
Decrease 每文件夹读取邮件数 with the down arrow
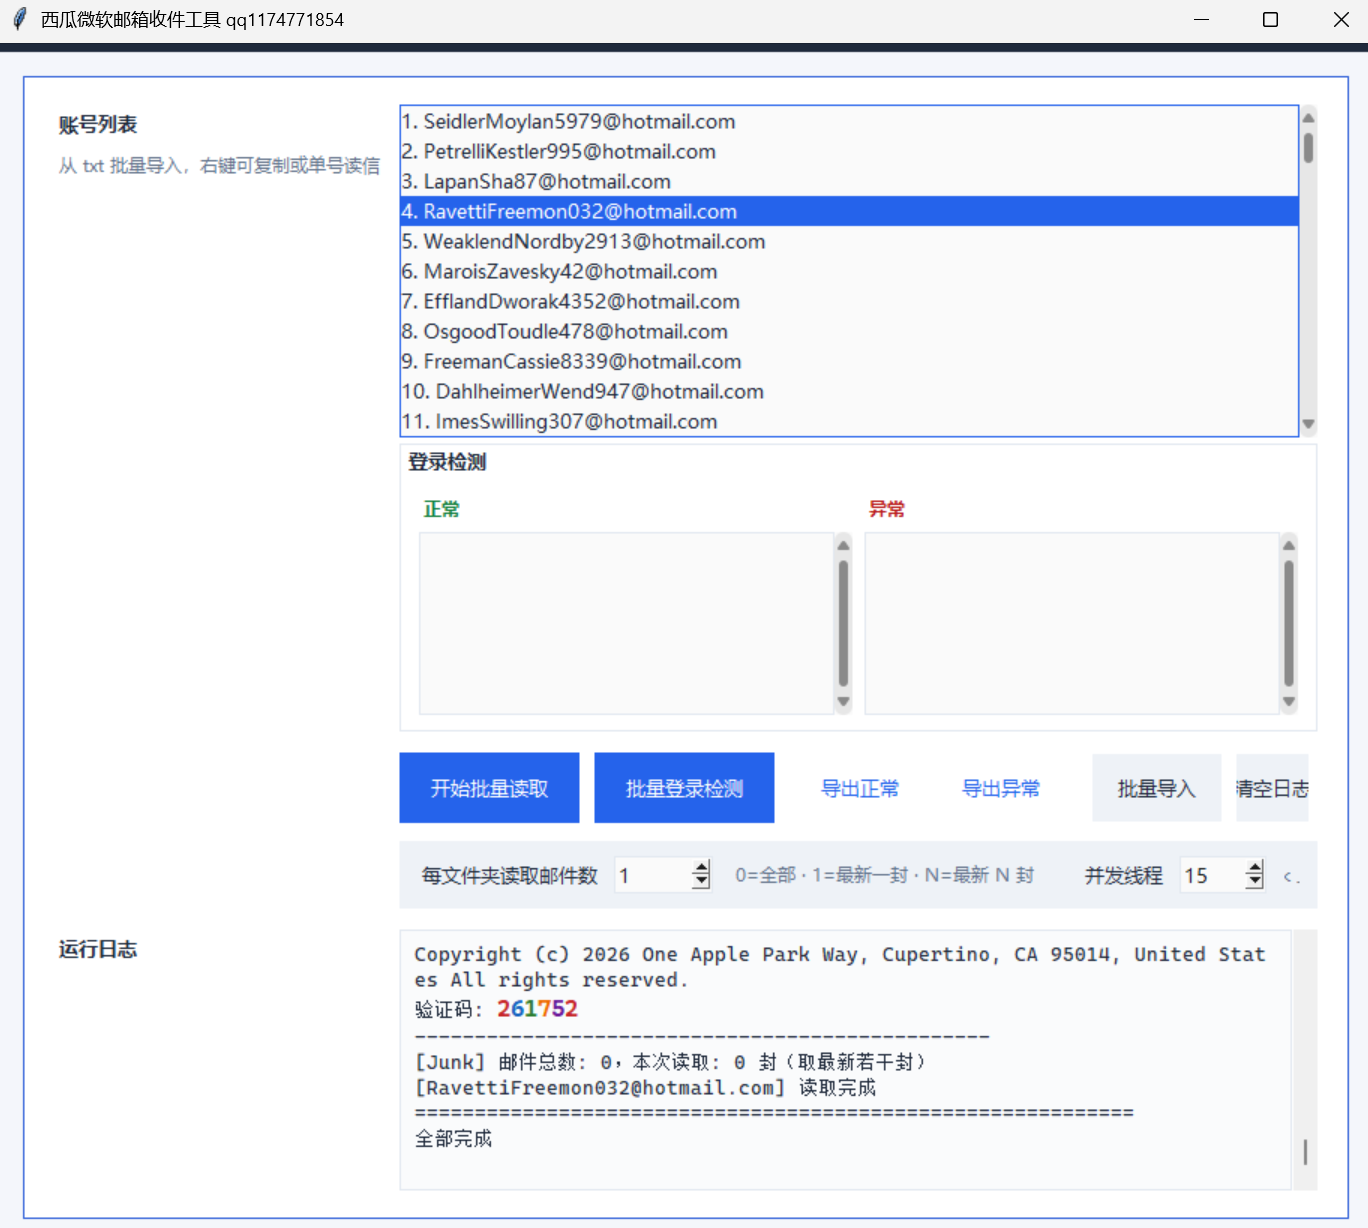[701, 882]
